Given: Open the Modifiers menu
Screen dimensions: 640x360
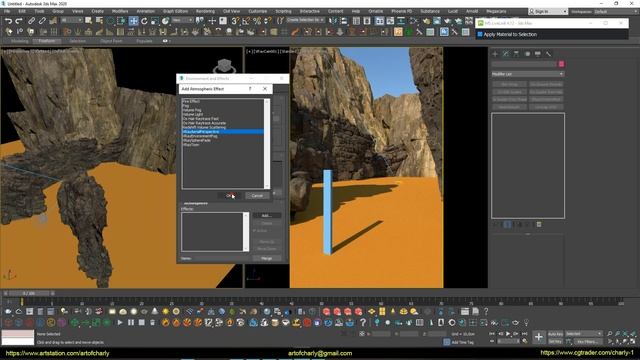Looking at the screenshot, I should (120, 11).
